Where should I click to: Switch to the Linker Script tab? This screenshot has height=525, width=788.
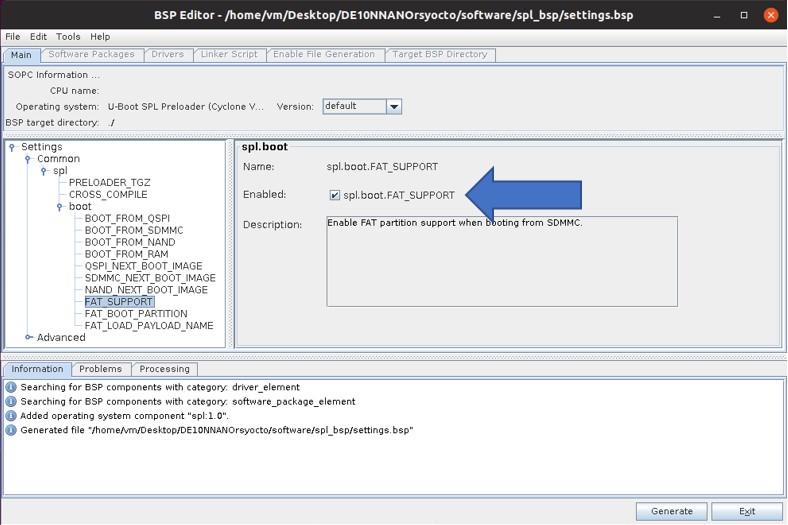[x=228, y=55]
